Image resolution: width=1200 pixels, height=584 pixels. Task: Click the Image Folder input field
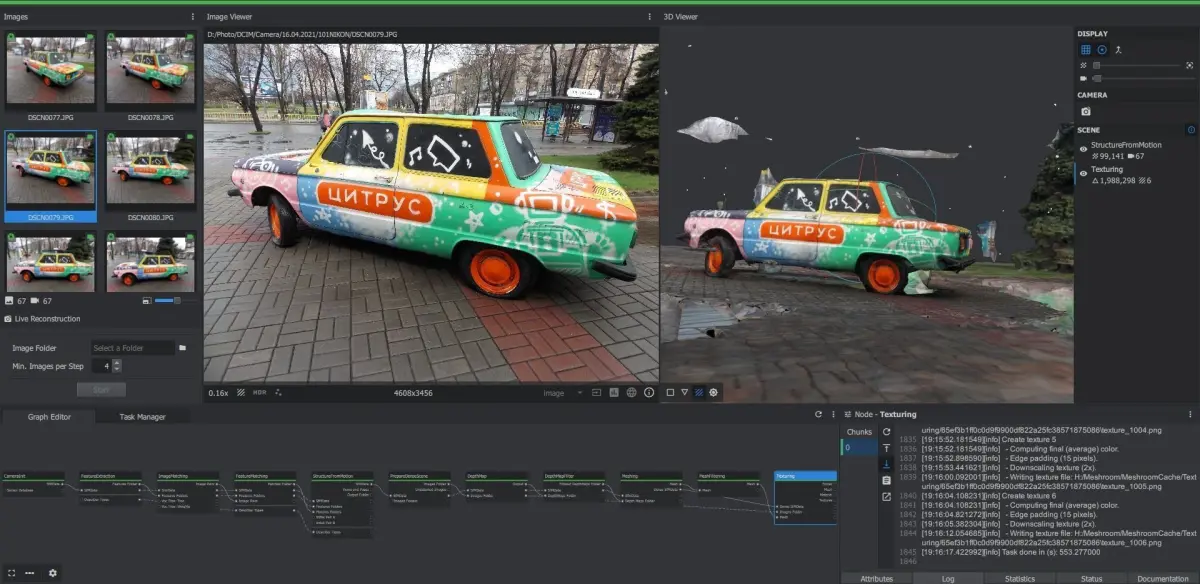click(x=132, y=348)
